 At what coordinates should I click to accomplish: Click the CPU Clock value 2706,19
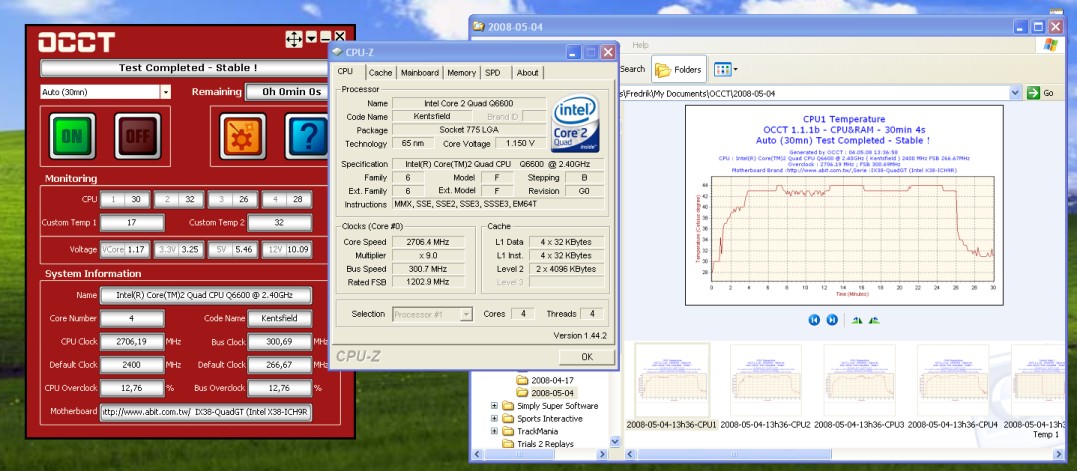(x=132, y=341)
